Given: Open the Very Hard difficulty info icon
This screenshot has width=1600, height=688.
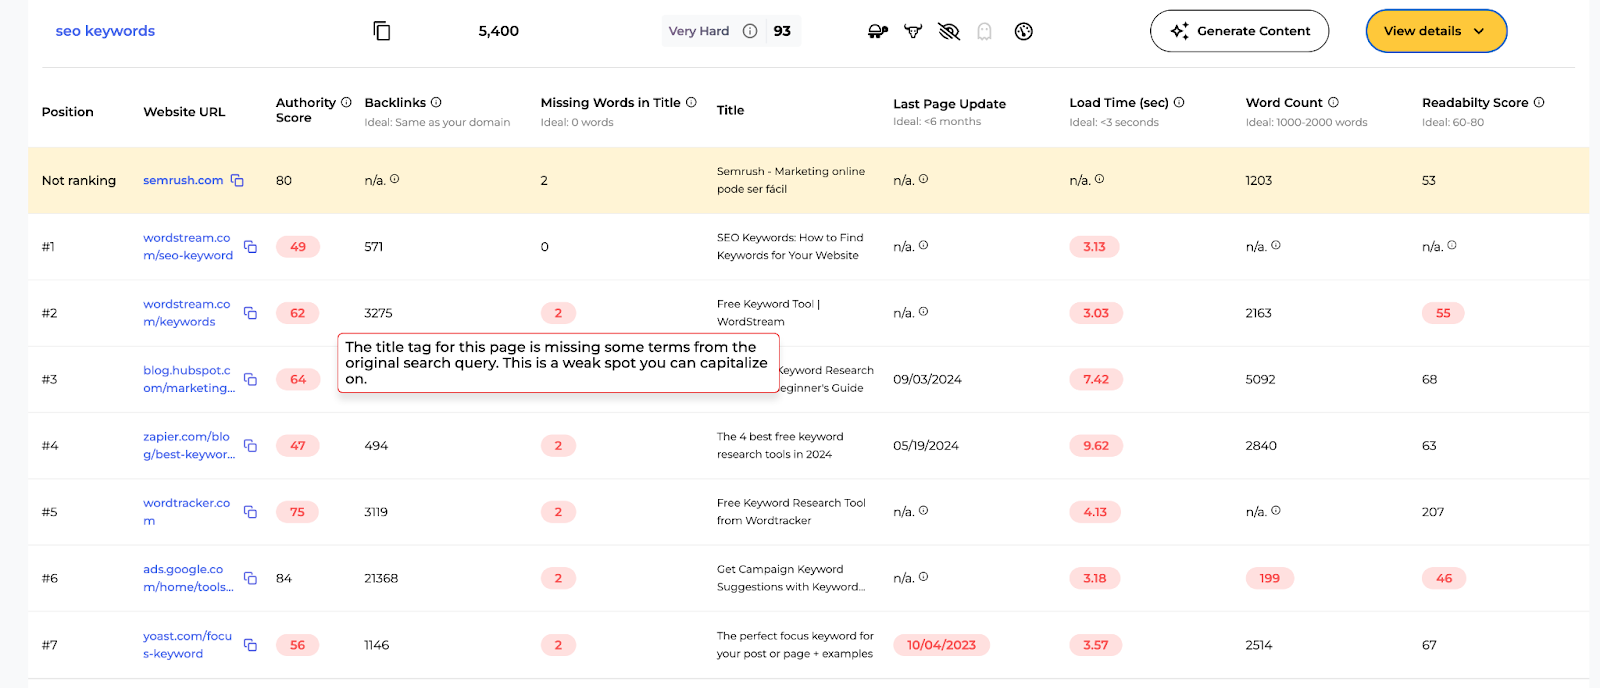Looking at the screenshot, I should click(x=750, y=31).
